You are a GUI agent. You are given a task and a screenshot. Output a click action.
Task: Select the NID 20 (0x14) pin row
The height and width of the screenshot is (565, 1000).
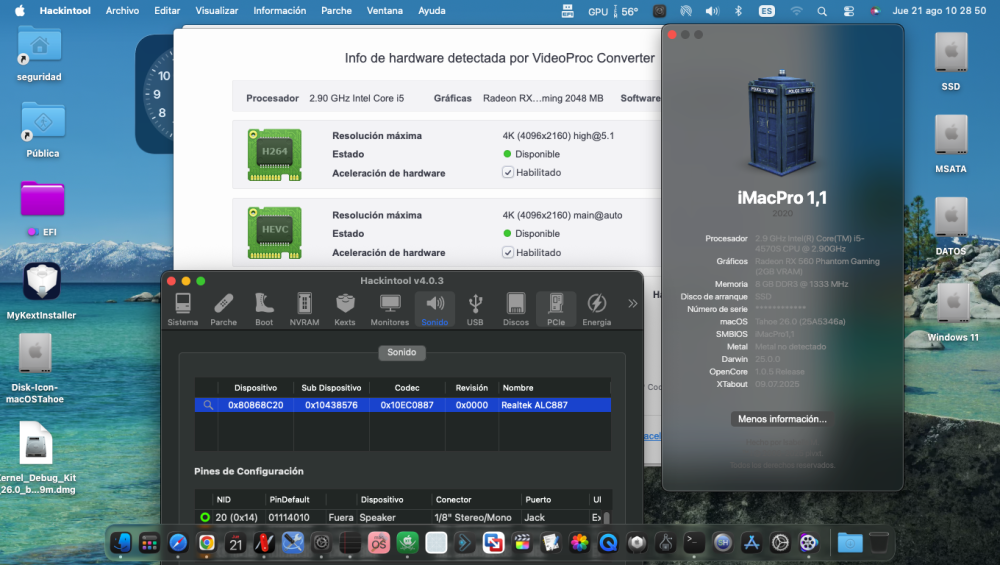coord(399,517)
